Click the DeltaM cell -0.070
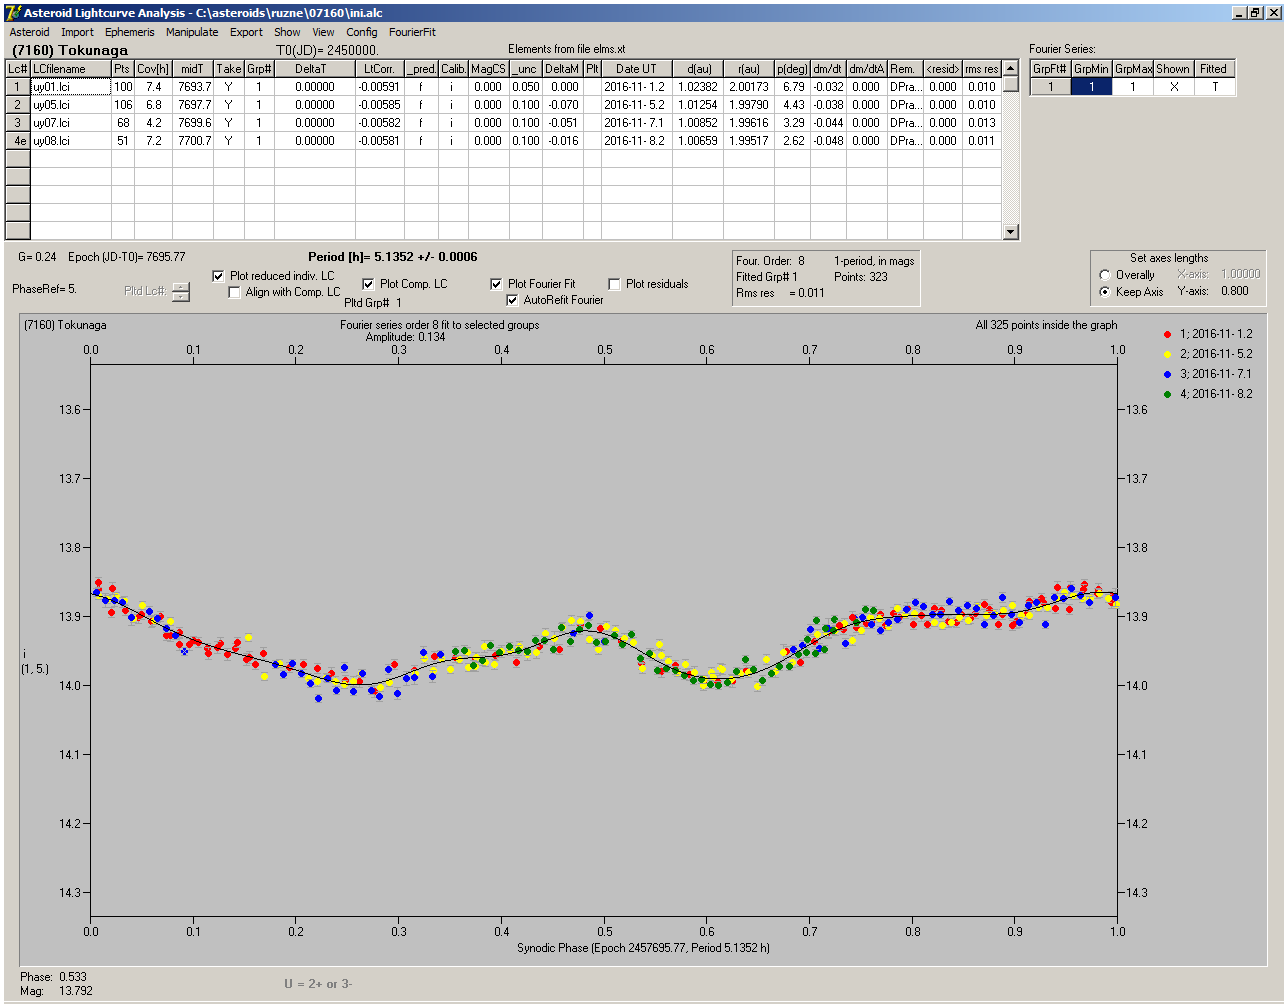 click(x=563, y=105)
